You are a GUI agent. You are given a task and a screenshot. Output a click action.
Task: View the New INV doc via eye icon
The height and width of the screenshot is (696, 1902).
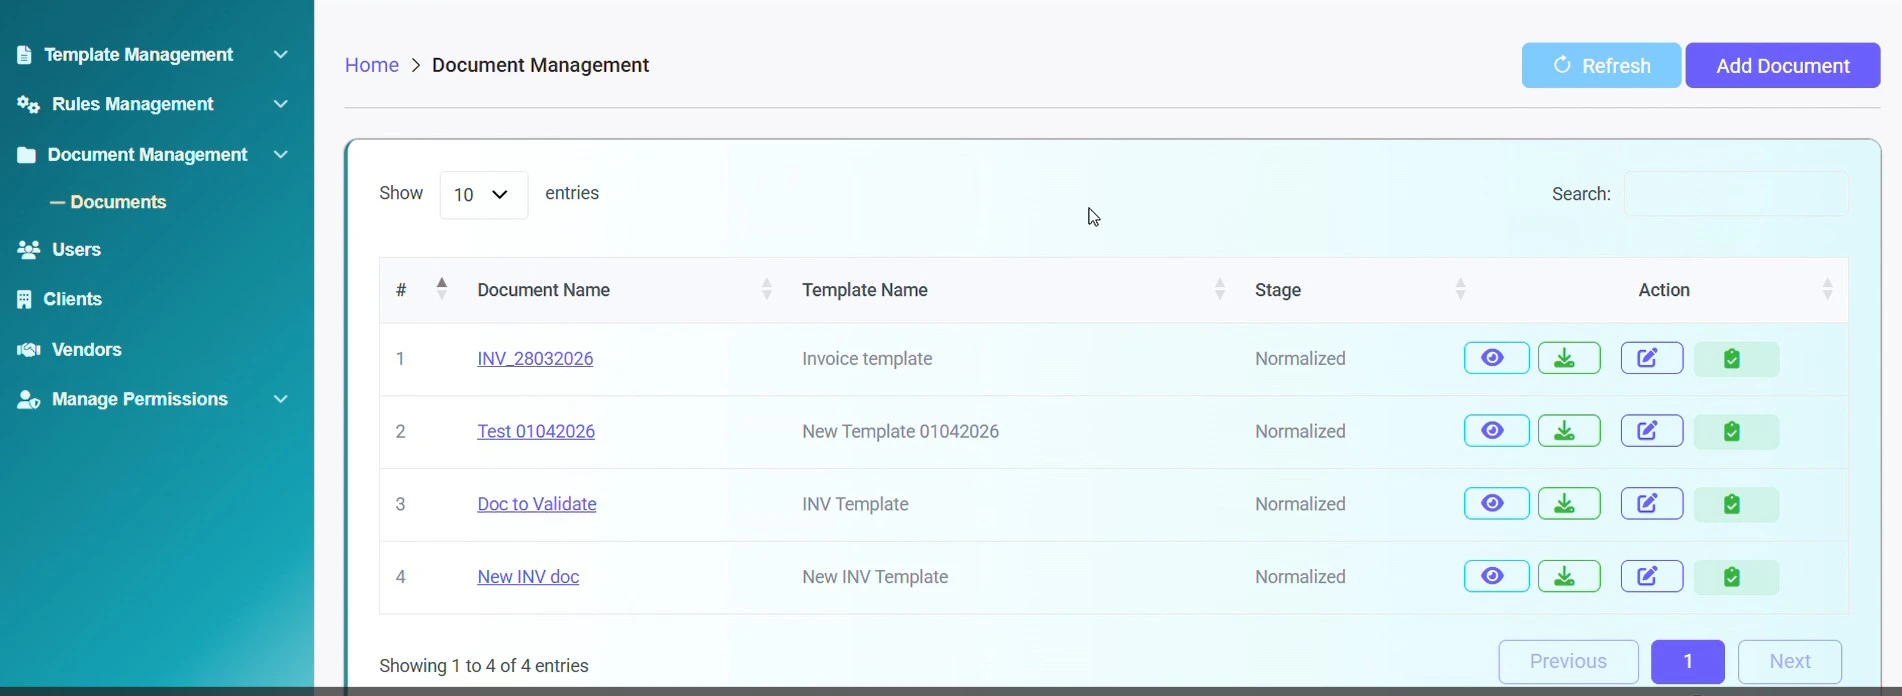(1496, 577)
